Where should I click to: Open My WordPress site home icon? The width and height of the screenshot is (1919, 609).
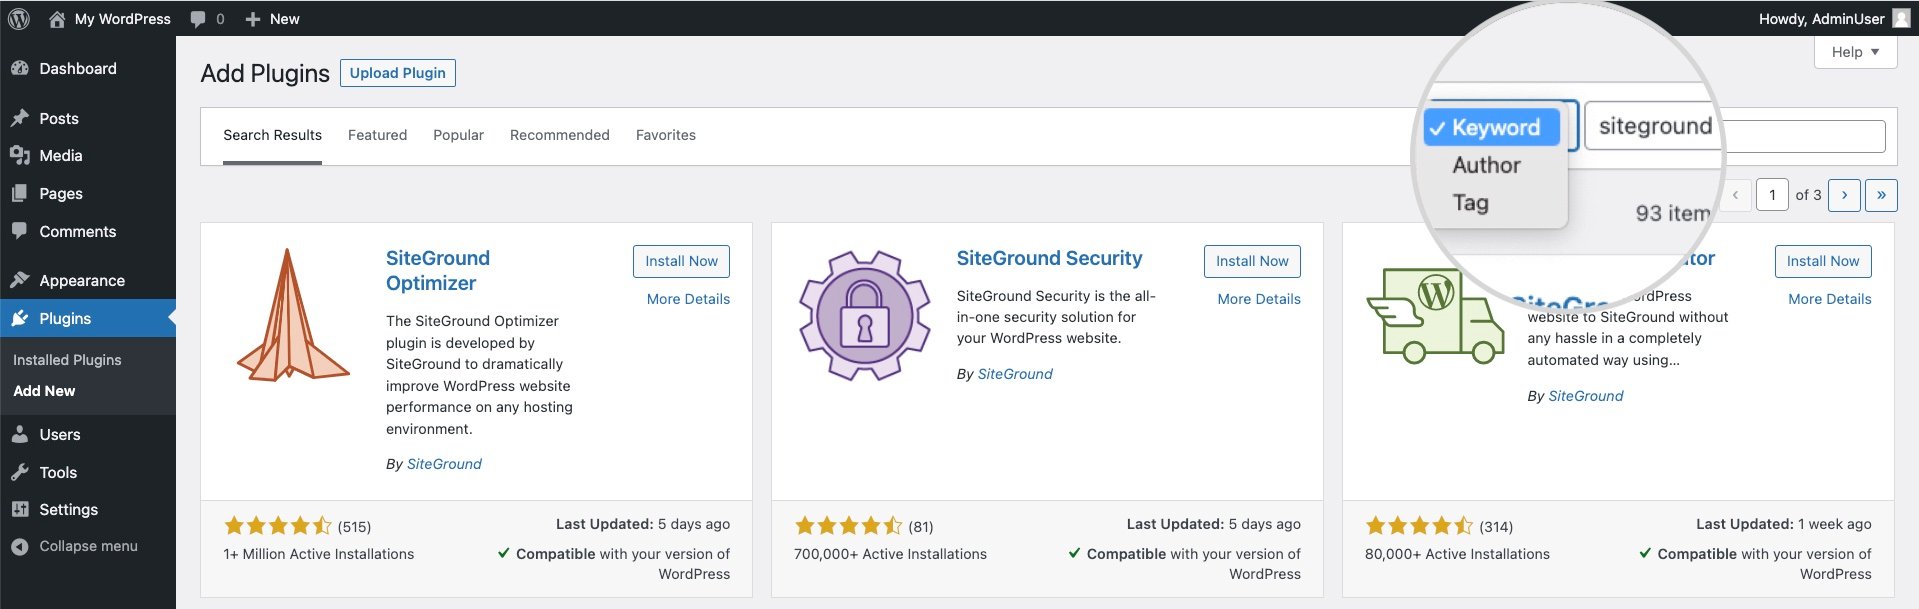click(57, 18)
